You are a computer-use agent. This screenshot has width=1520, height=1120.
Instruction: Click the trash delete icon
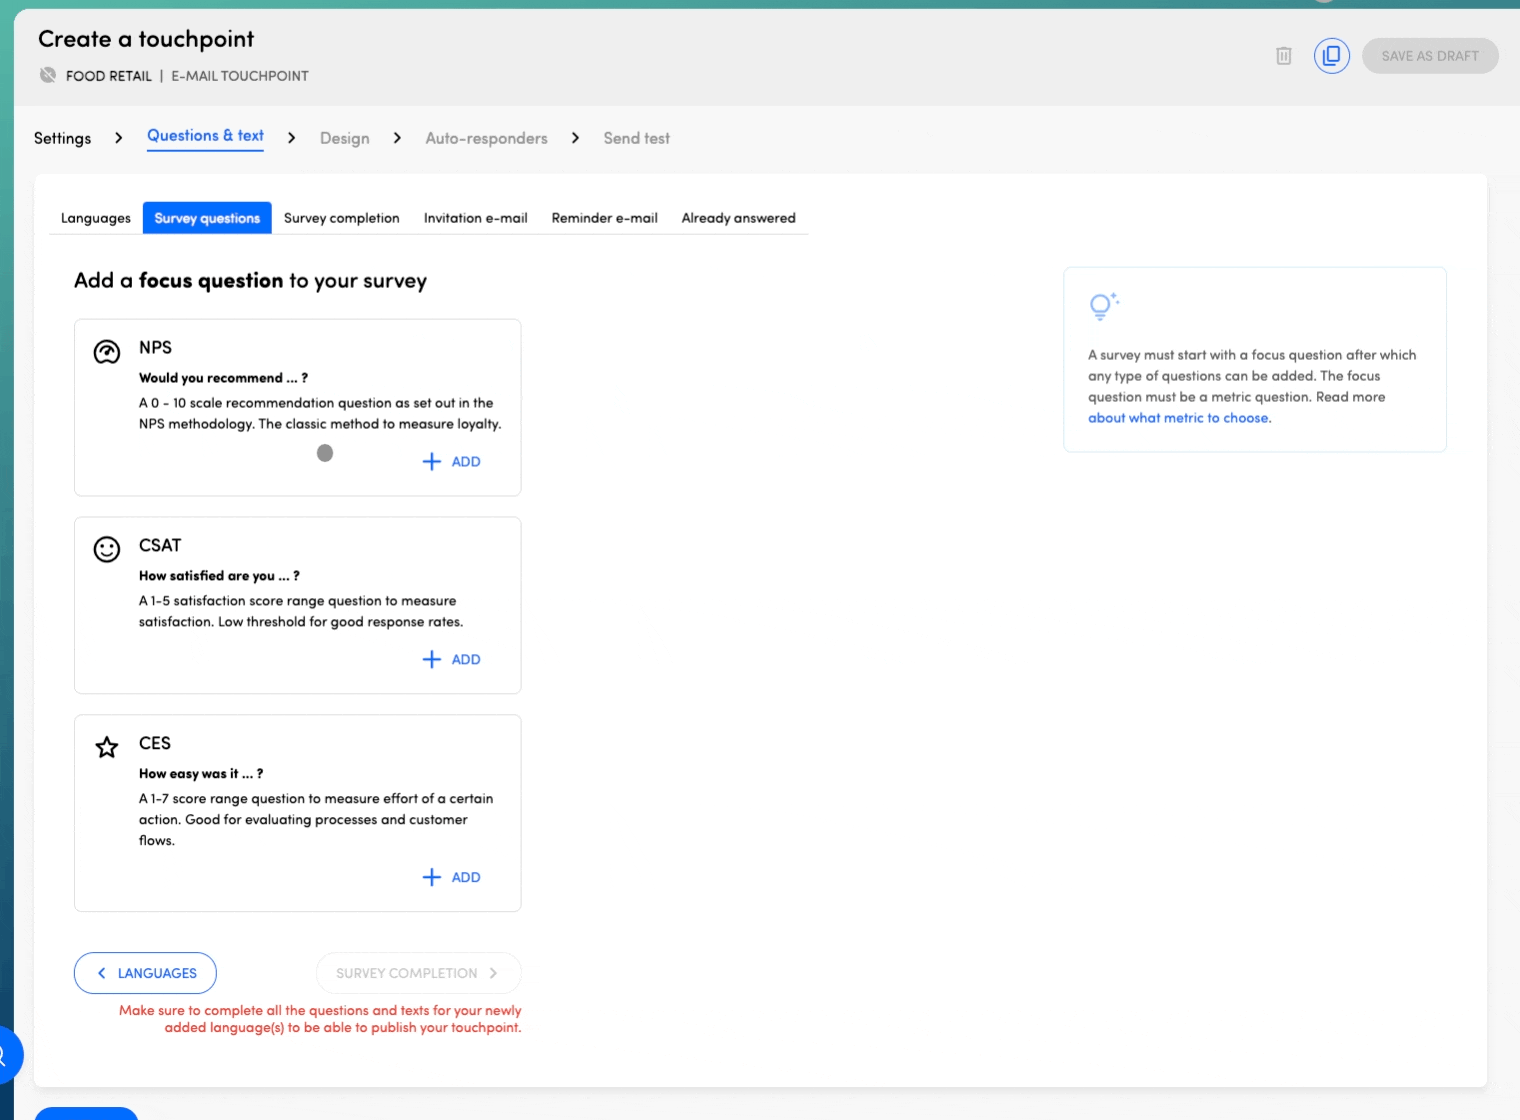tap(1284, 56)
